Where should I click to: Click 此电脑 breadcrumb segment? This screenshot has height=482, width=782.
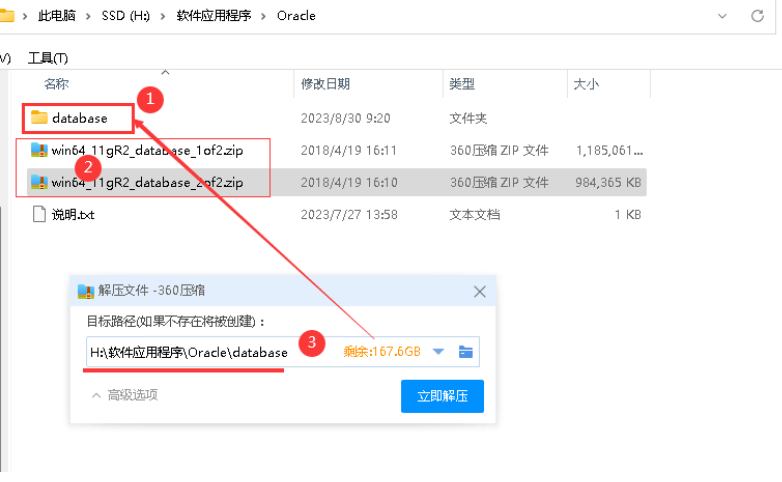coord(59,16)
